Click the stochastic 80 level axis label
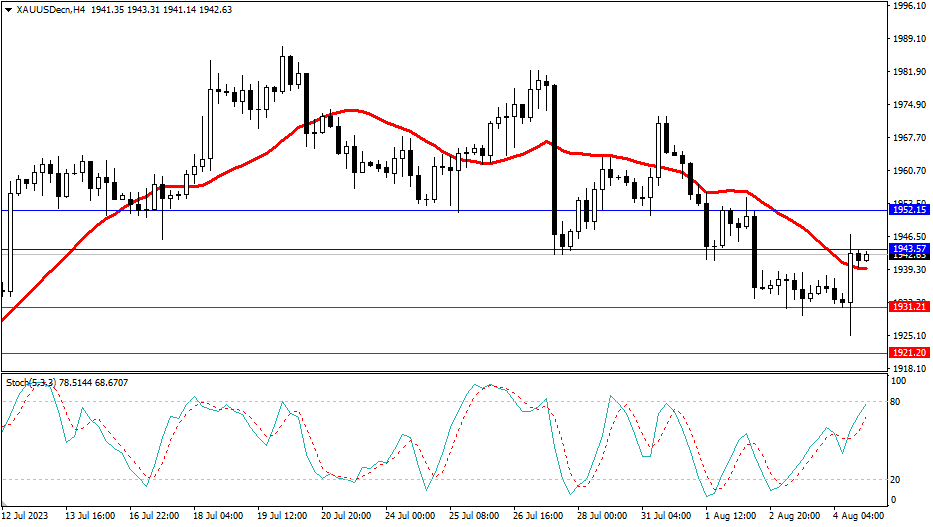The image size is (933, 527). [897, 402]
